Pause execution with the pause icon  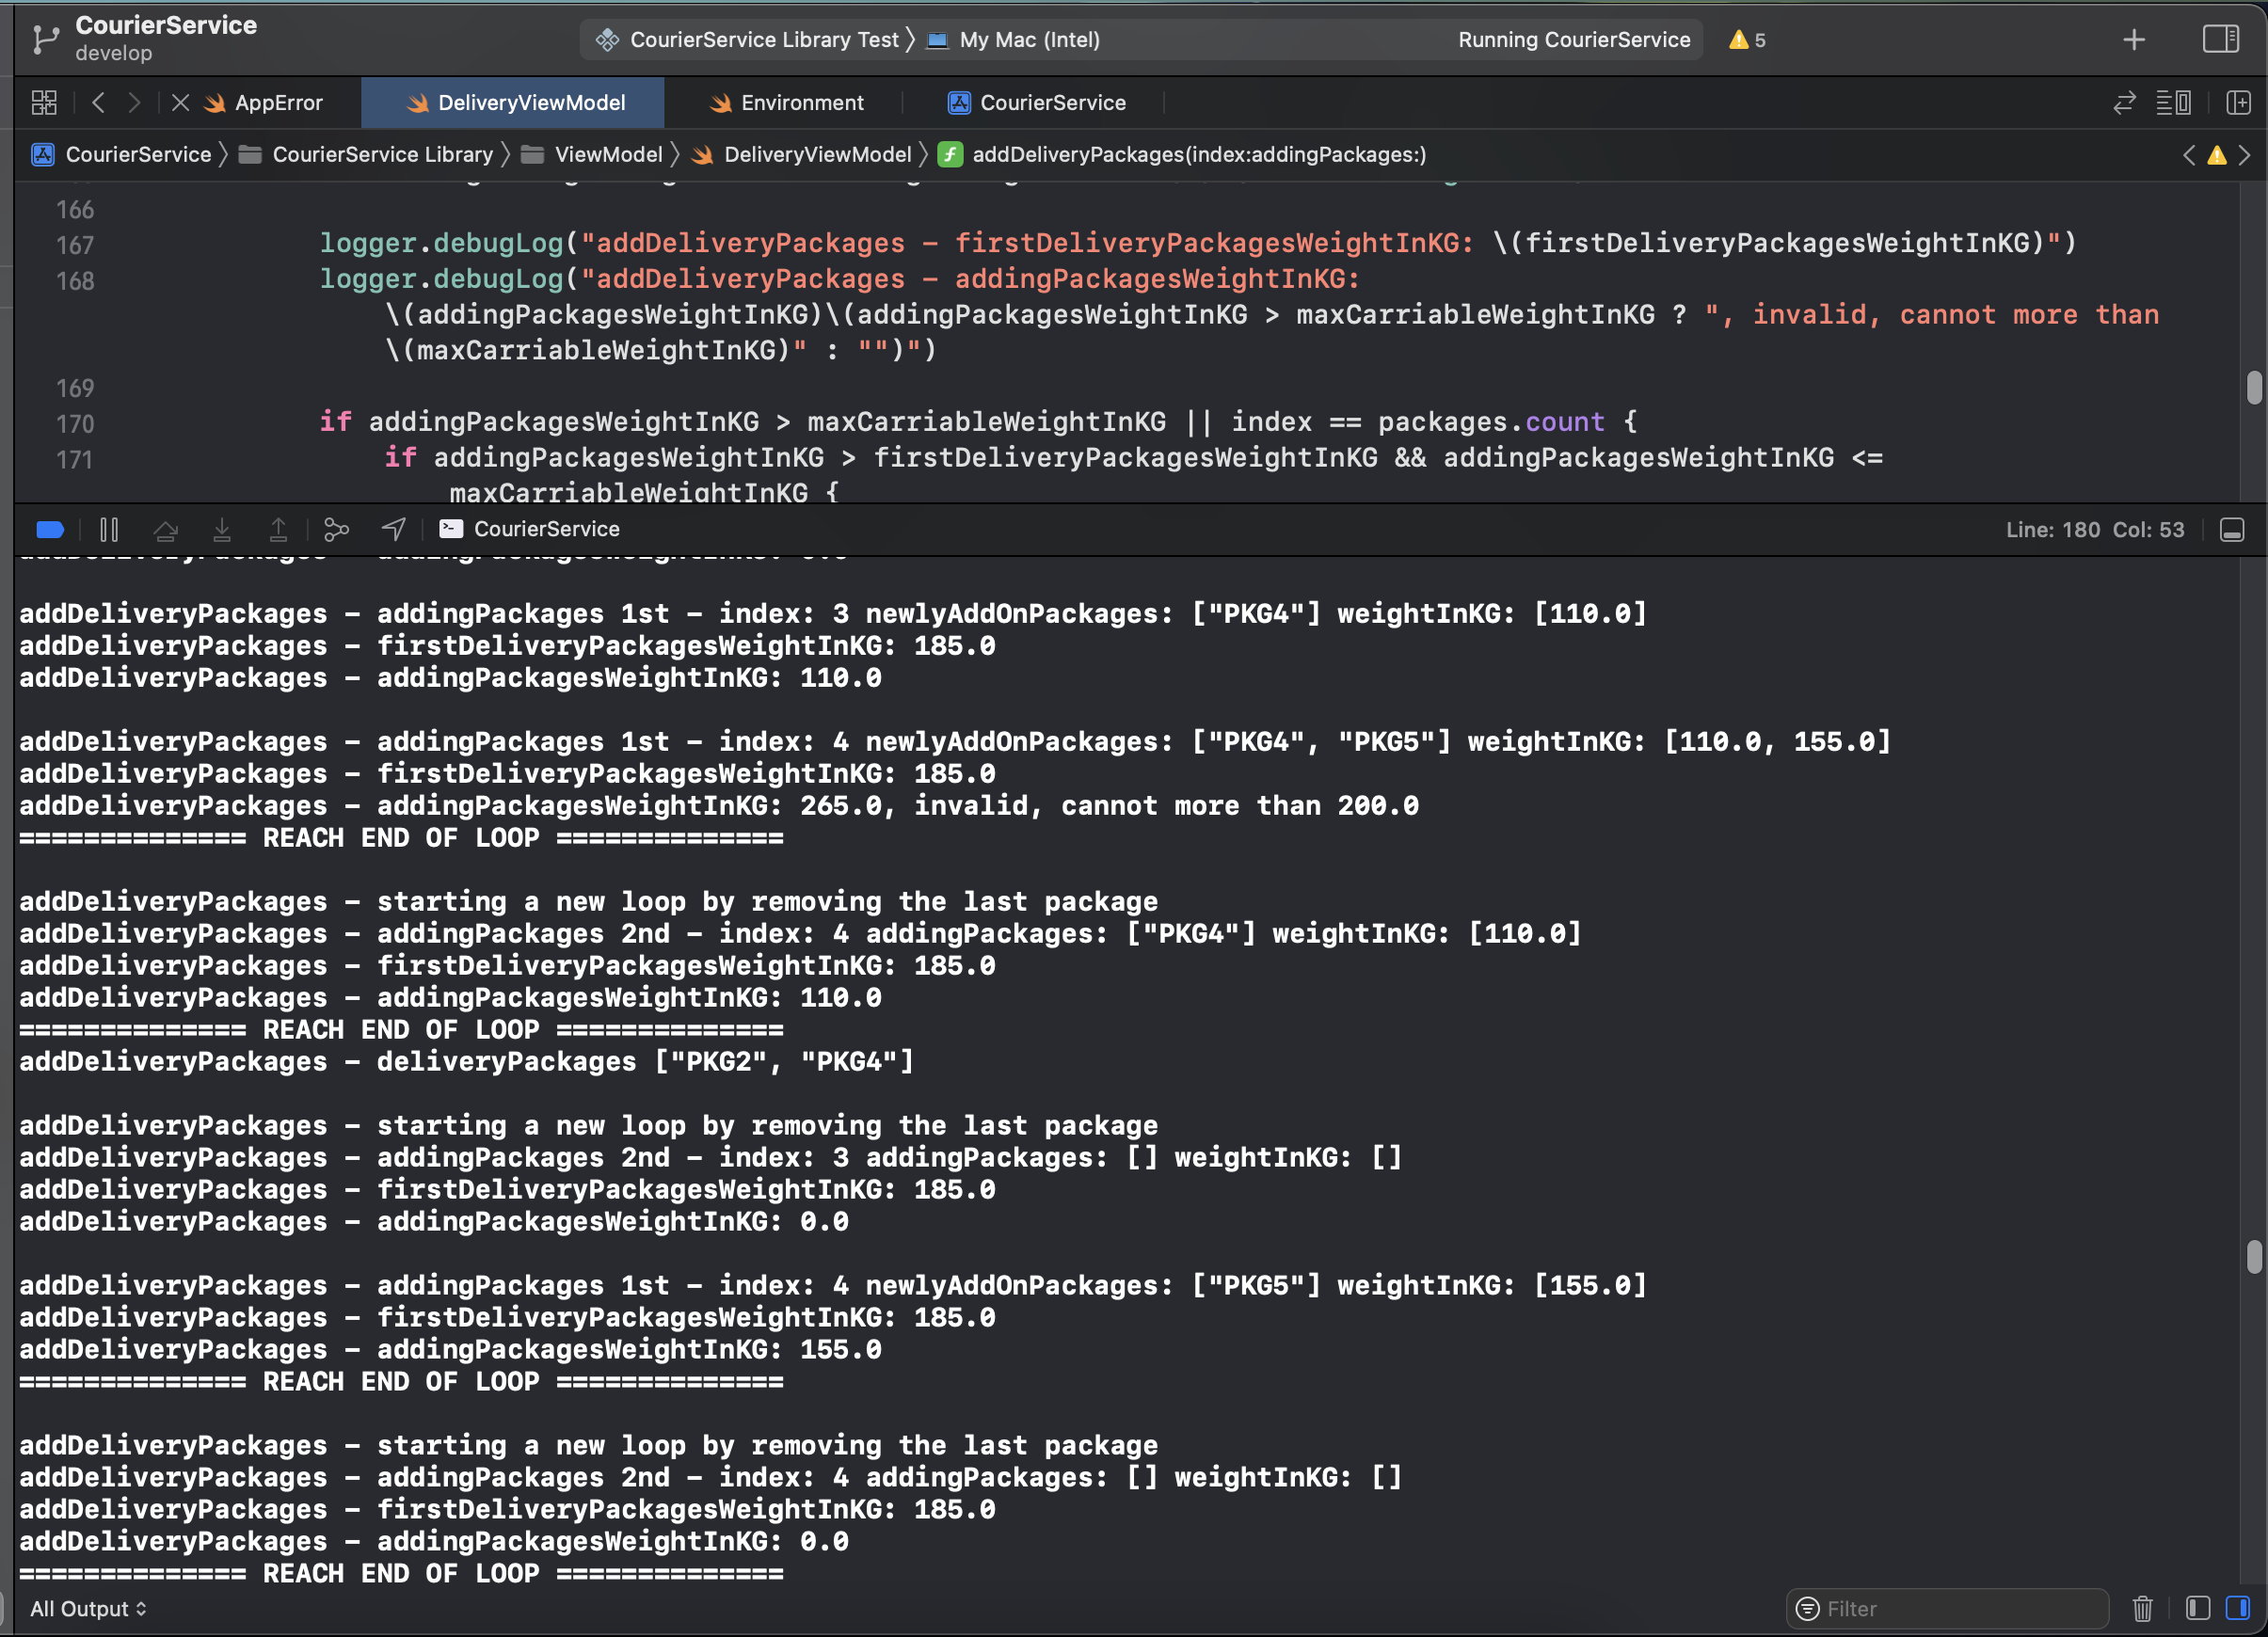coord(109,529)
